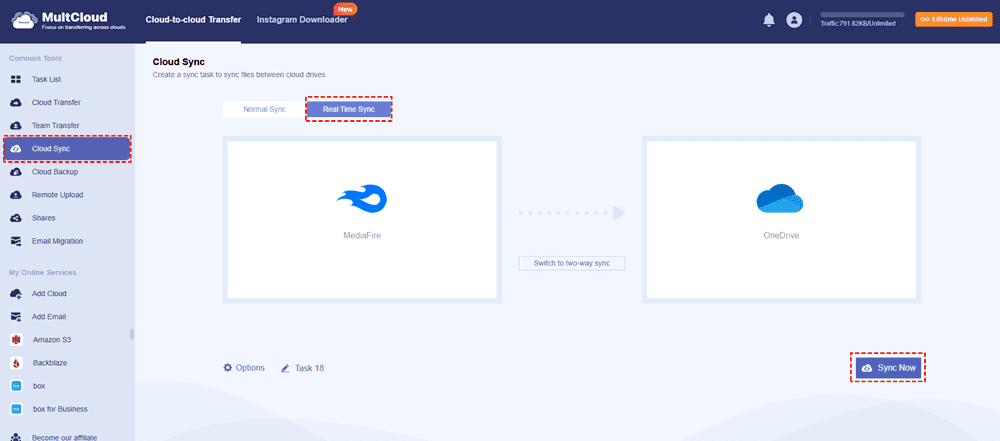Click the Cloud Backup sidebar icon
This screenshot has width=1000, height=441.
click(16, 172)
